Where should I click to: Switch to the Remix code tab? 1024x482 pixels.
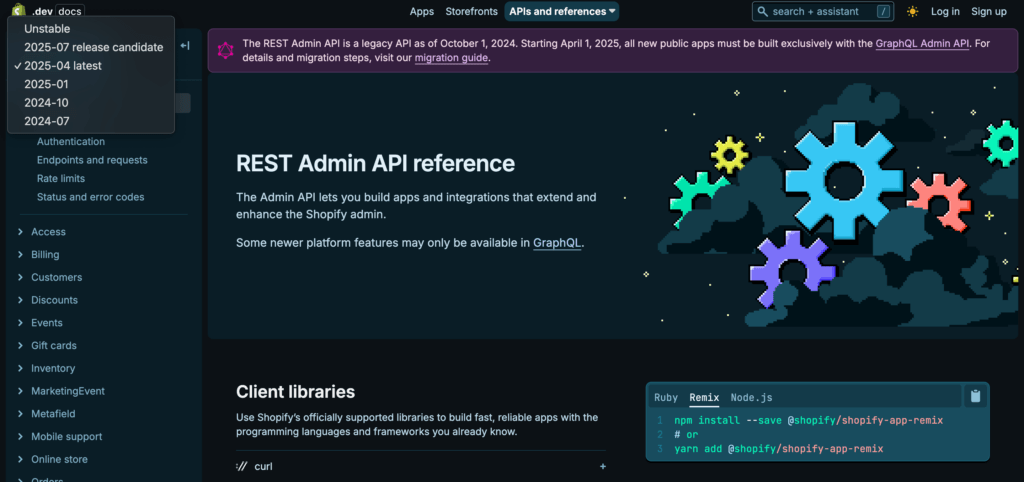click(x=704, y=398)
